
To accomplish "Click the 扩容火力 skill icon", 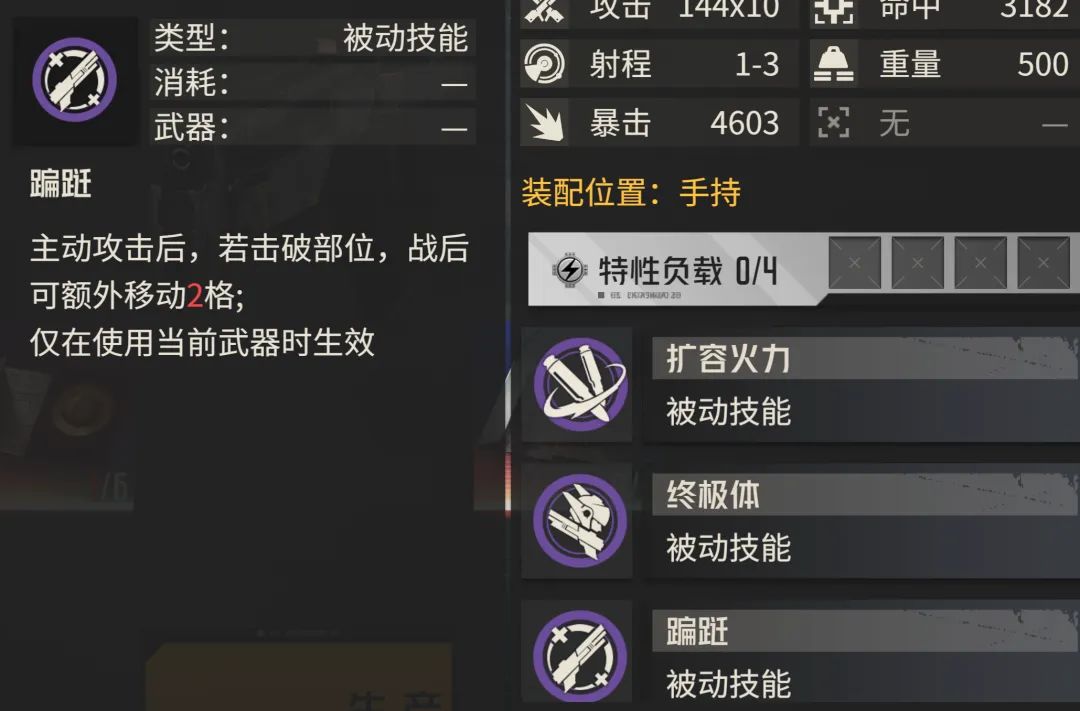I will pyautogui.click(x=580, y=384).
